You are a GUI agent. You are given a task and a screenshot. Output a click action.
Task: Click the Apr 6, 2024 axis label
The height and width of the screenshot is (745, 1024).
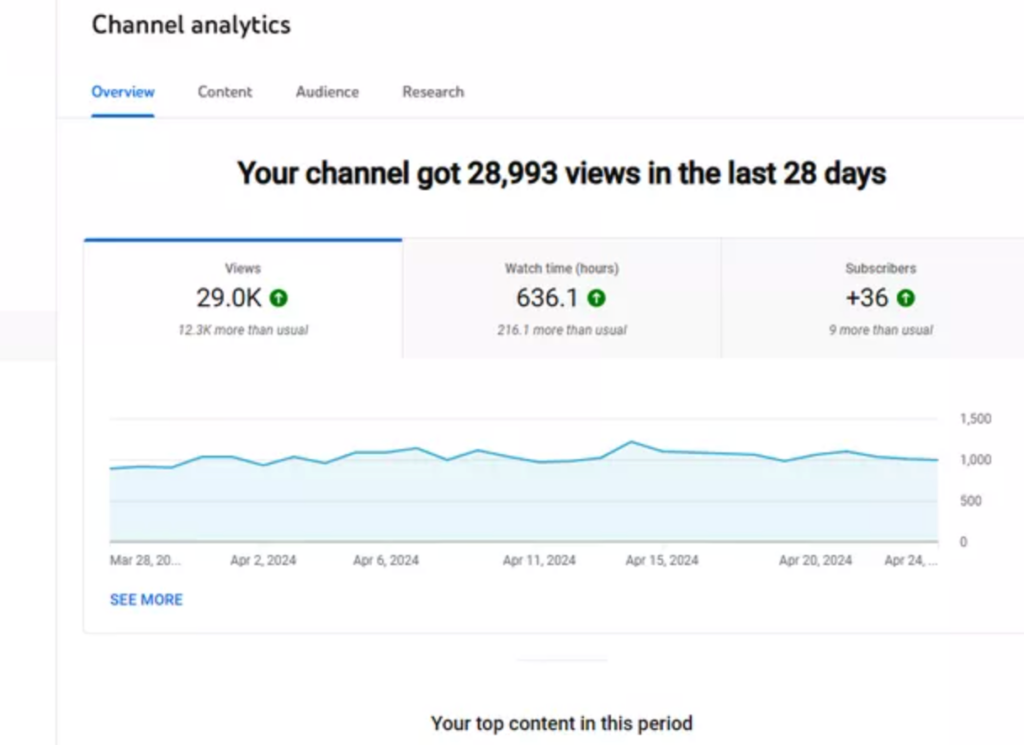(x=386, y=561)
